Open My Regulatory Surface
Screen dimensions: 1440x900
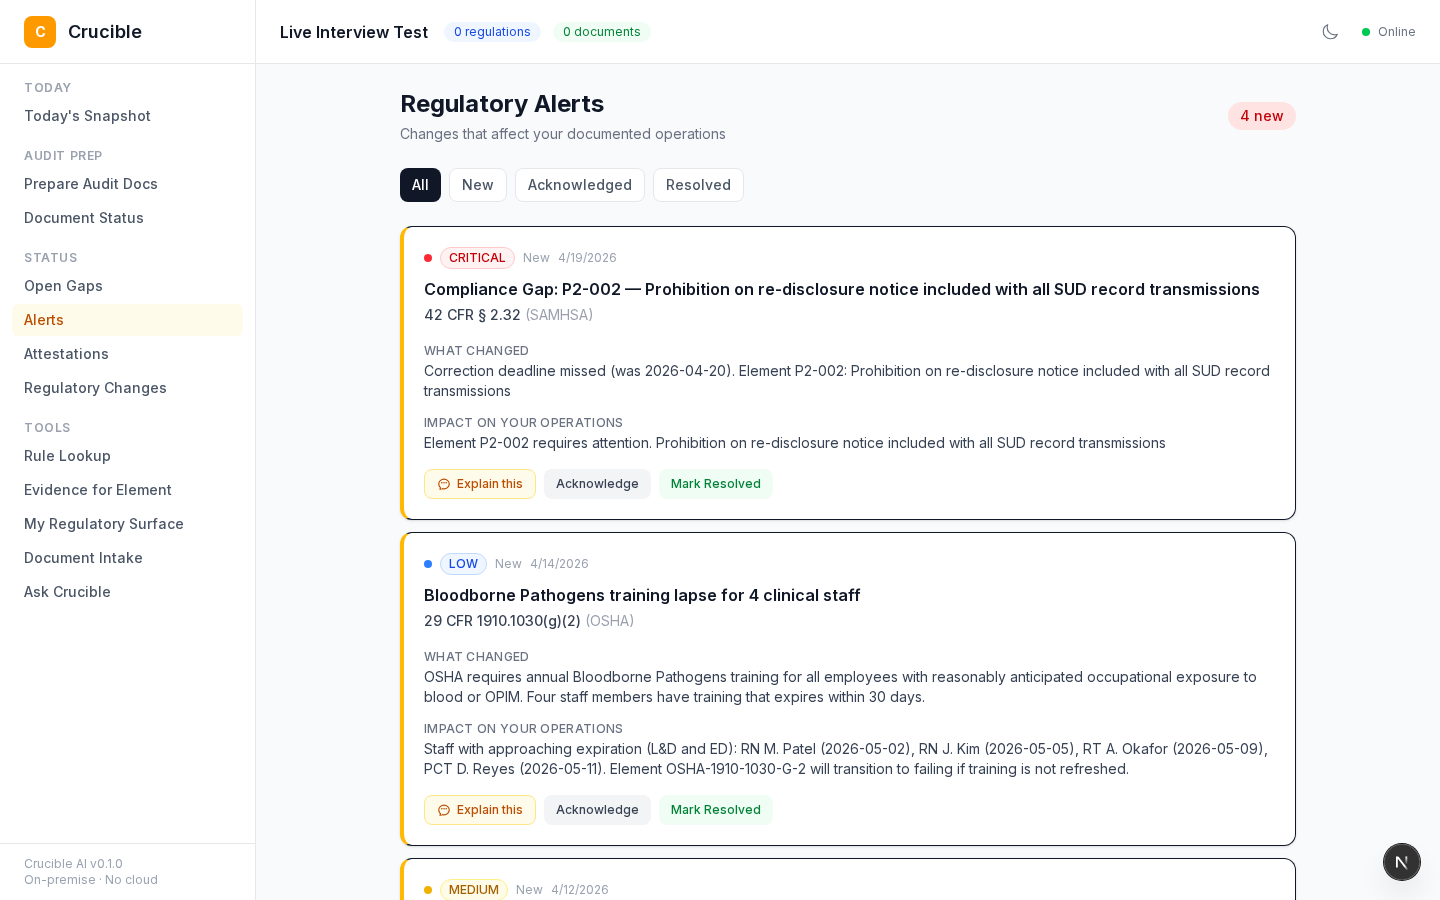point(104,524)
